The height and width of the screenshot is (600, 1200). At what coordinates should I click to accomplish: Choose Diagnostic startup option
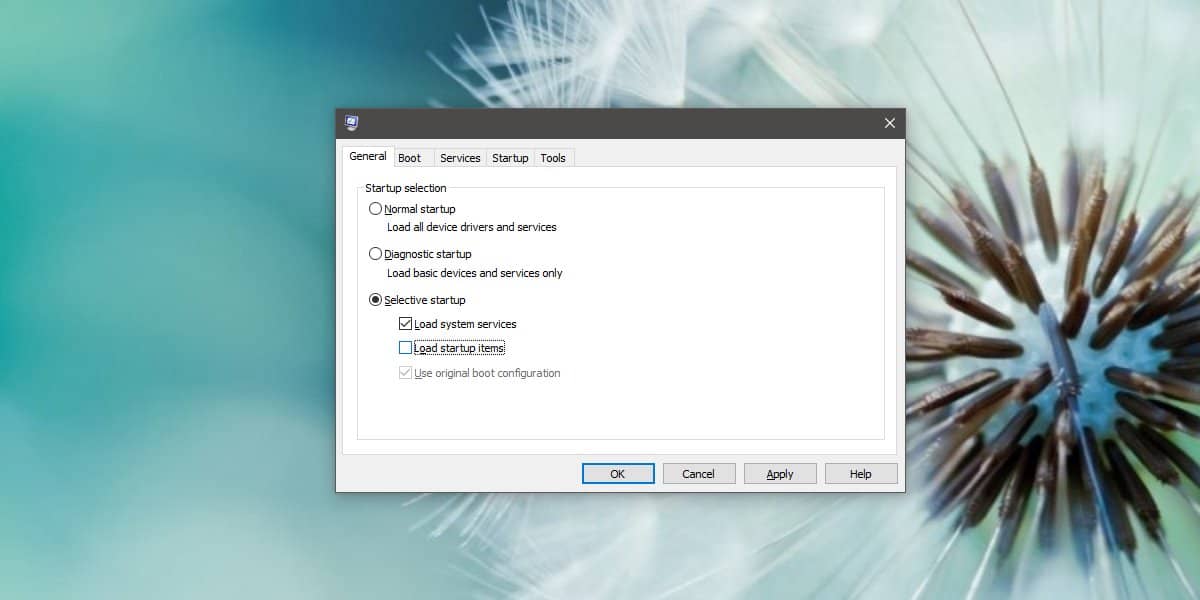click(x=376, y=253)
